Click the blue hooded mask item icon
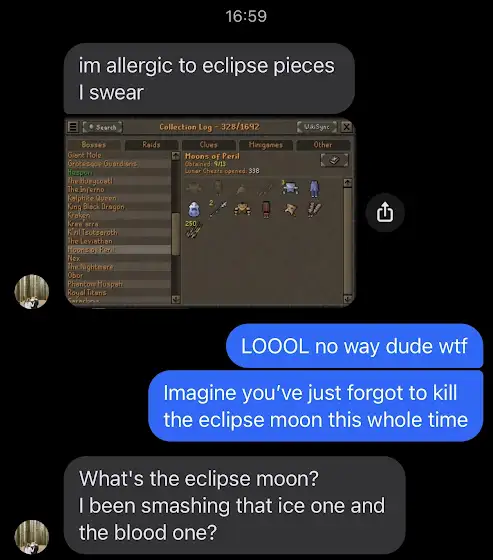Image resolution: width=493 pixels, height=560 pixels. pyautogui.click(x=194, y=209)
